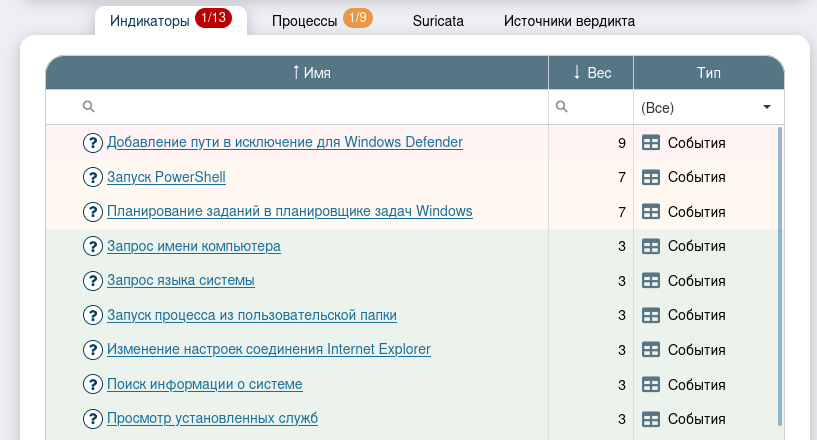Click help icon next to Запрос имени компьютера
The image size is (817, 440).
coord(93,246)
